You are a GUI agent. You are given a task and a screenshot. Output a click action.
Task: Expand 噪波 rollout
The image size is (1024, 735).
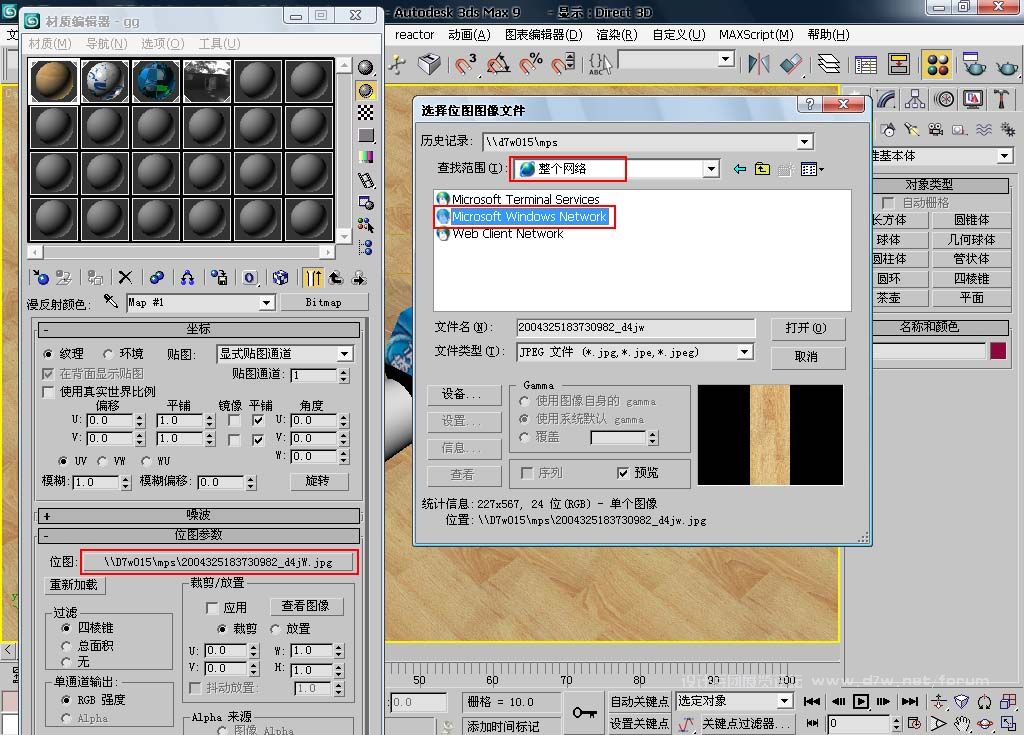(199, 515)
